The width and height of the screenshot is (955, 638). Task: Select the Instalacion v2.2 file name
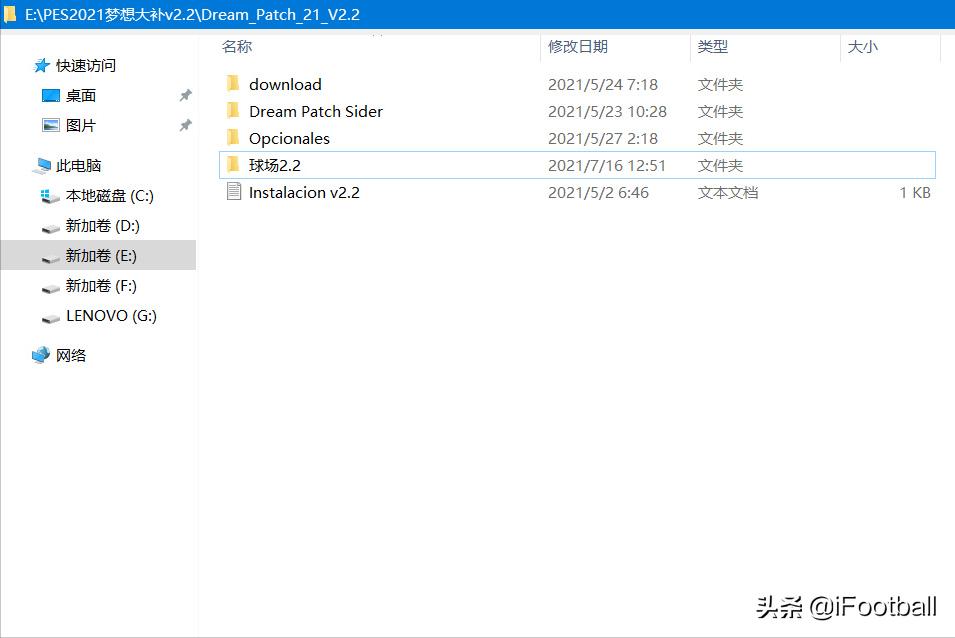tap(304, 192)
